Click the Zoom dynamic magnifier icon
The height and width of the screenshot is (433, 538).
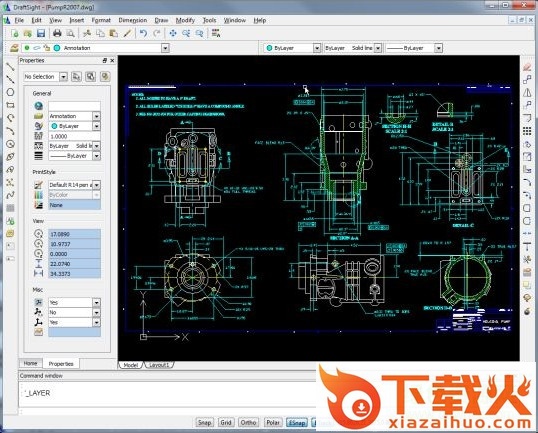click(x=186, y=33)
